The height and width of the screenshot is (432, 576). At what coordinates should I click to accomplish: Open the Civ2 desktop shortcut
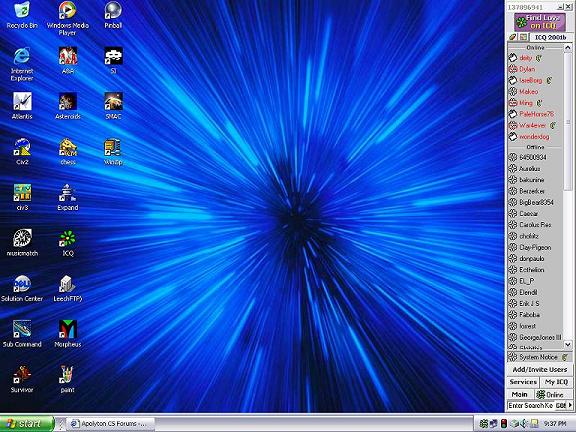[22, 152]
